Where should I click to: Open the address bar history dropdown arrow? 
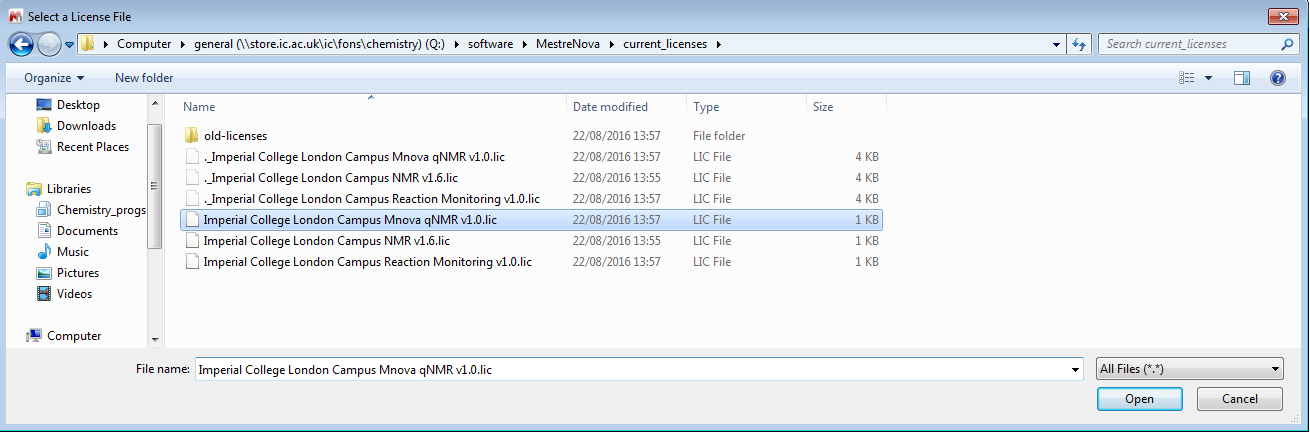pyautogui.click(x=1057, y=44)
